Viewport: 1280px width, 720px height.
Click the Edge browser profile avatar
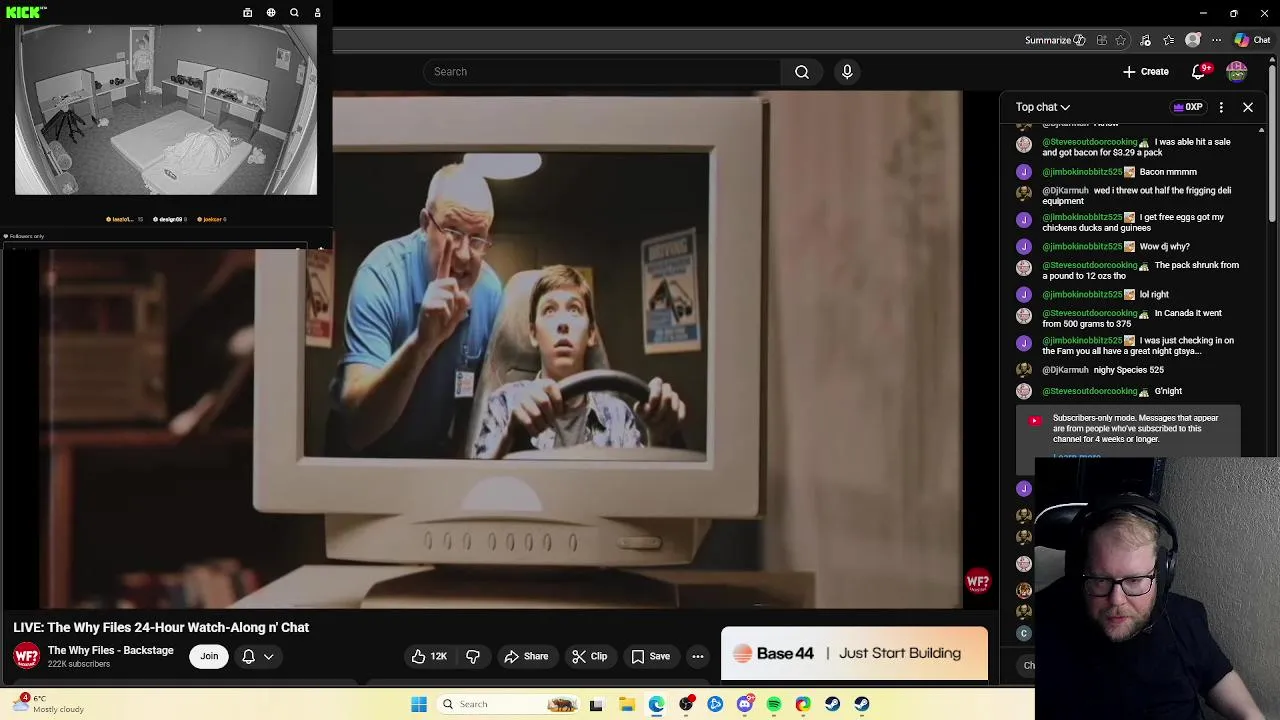1193,40
